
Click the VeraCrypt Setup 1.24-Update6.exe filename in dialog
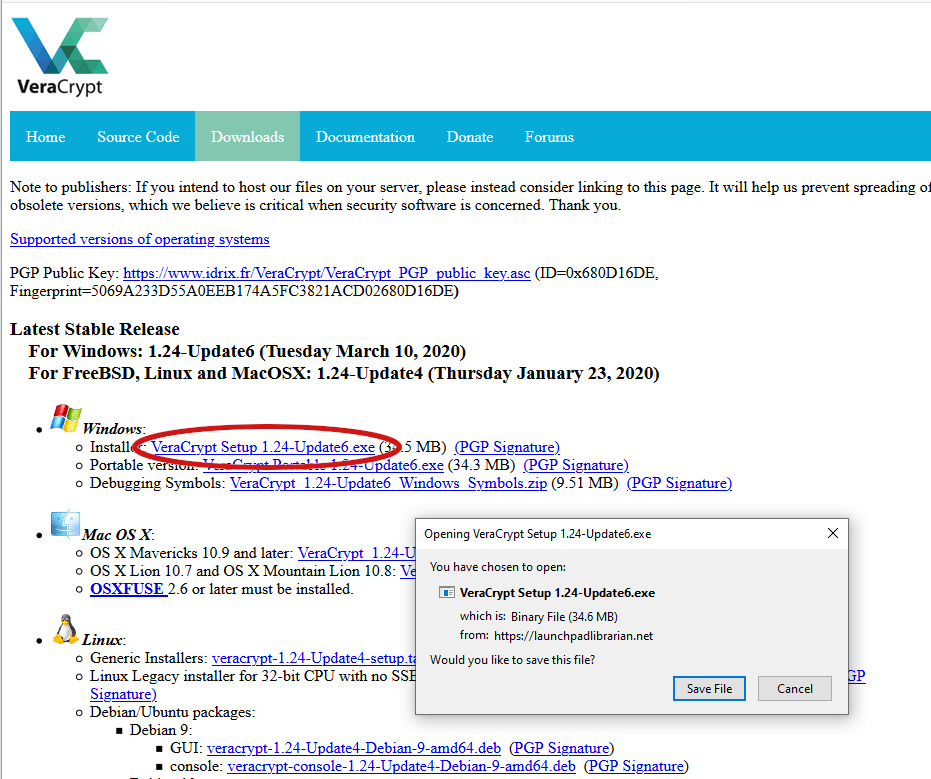(557, 593)
